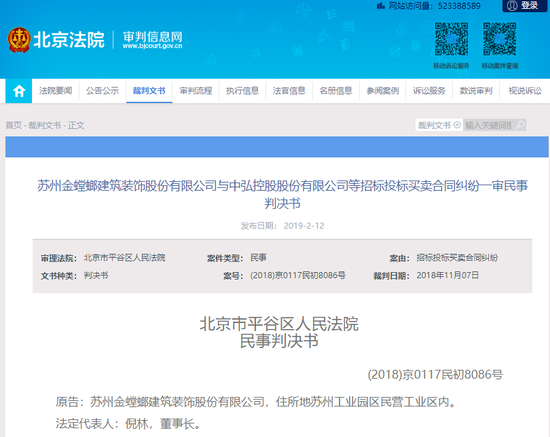
Task: Click case number (2018)京0117民初8086号 in info box
Action: (x=298, y=275)
